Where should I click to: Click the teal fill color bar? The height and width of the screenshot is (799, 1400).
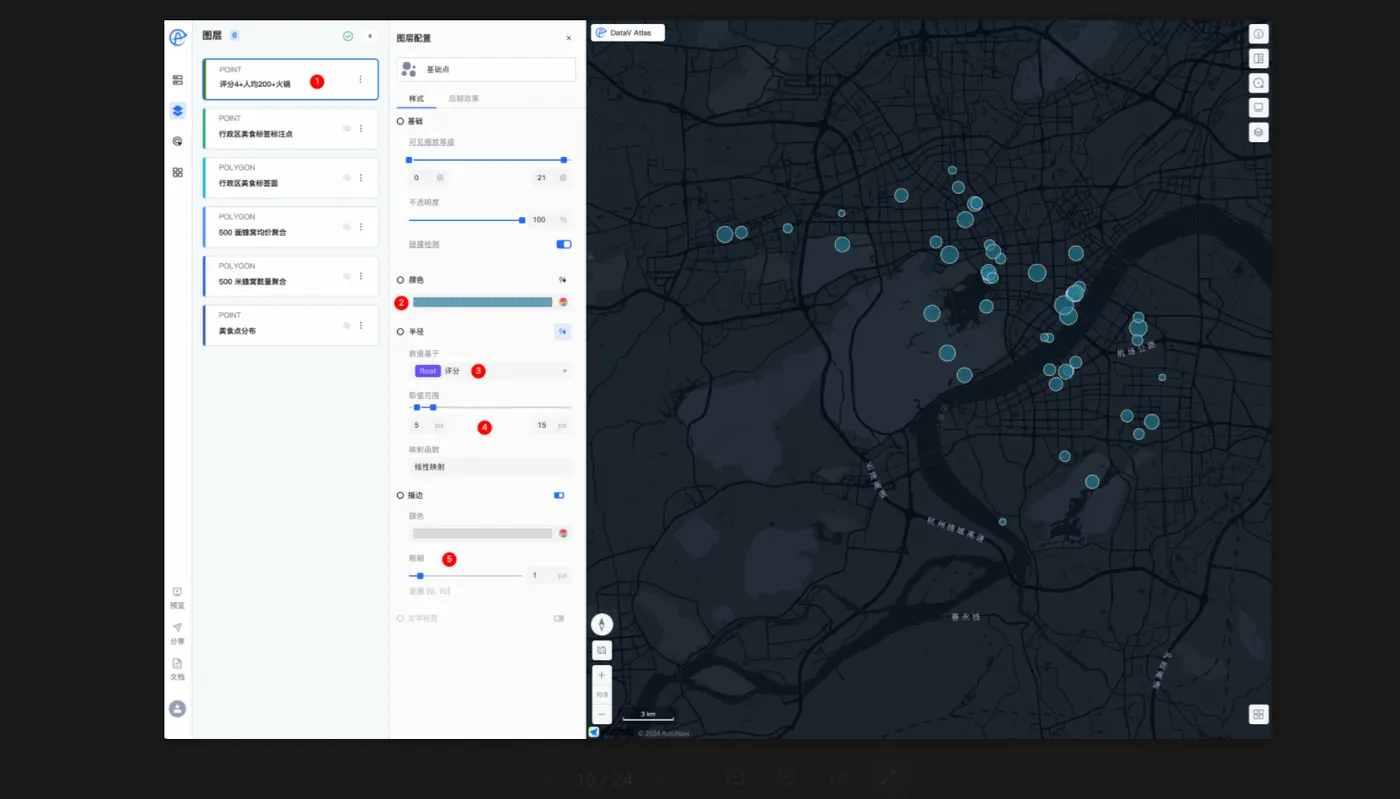tap(482, 302)
